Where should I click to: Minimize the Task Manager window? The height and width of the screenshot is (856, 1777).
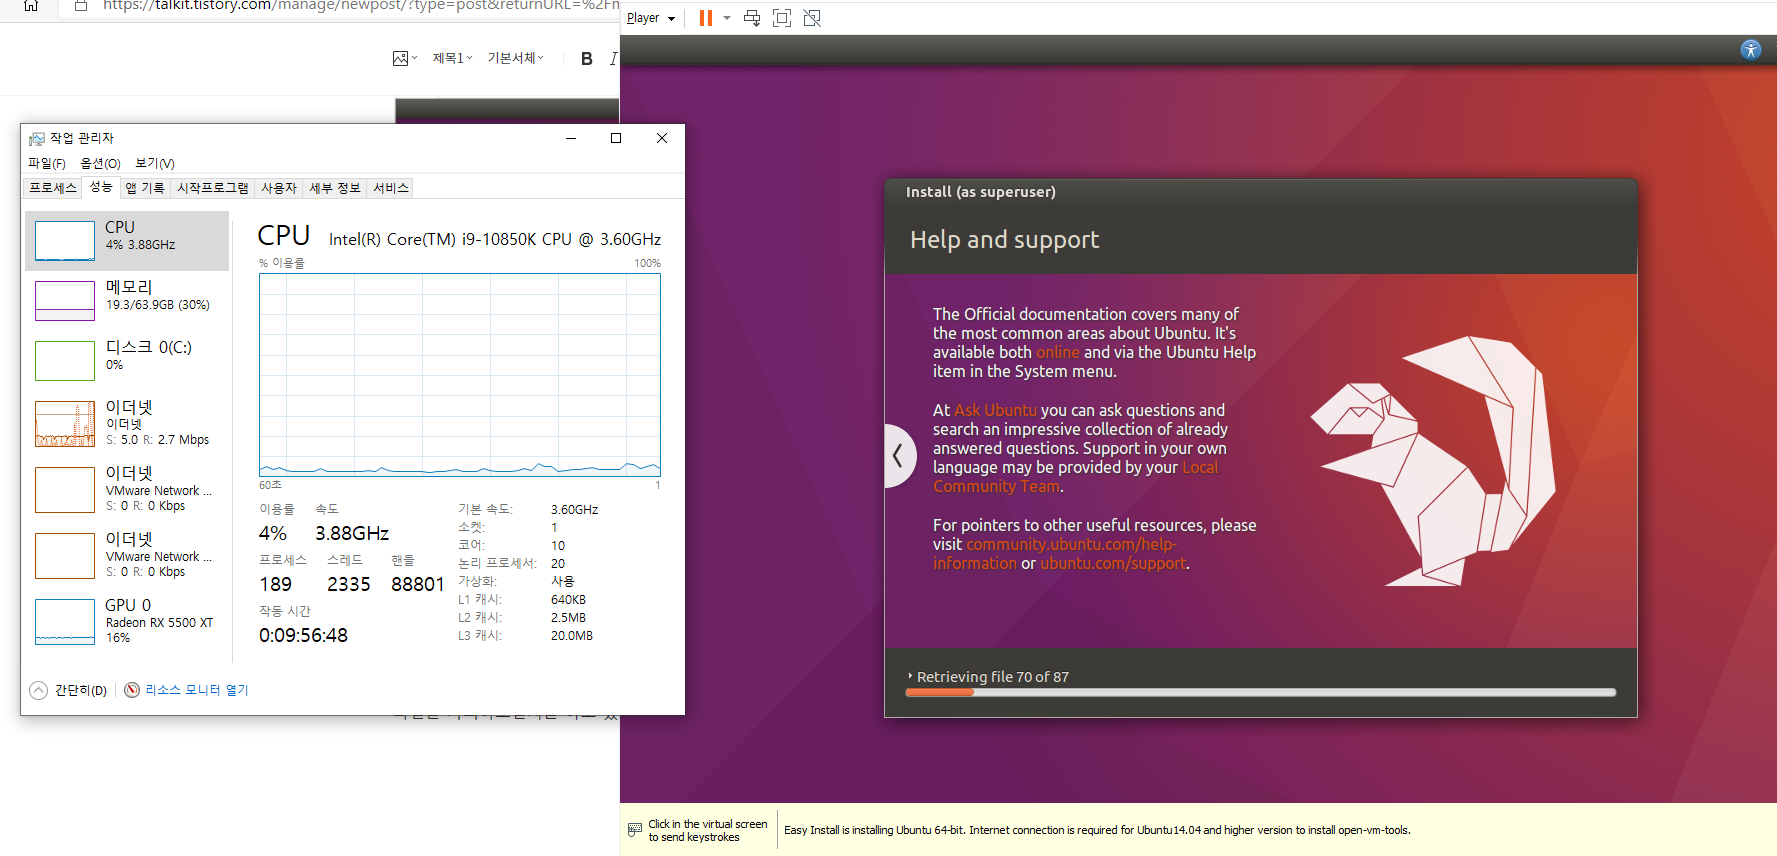coord(571,138)
